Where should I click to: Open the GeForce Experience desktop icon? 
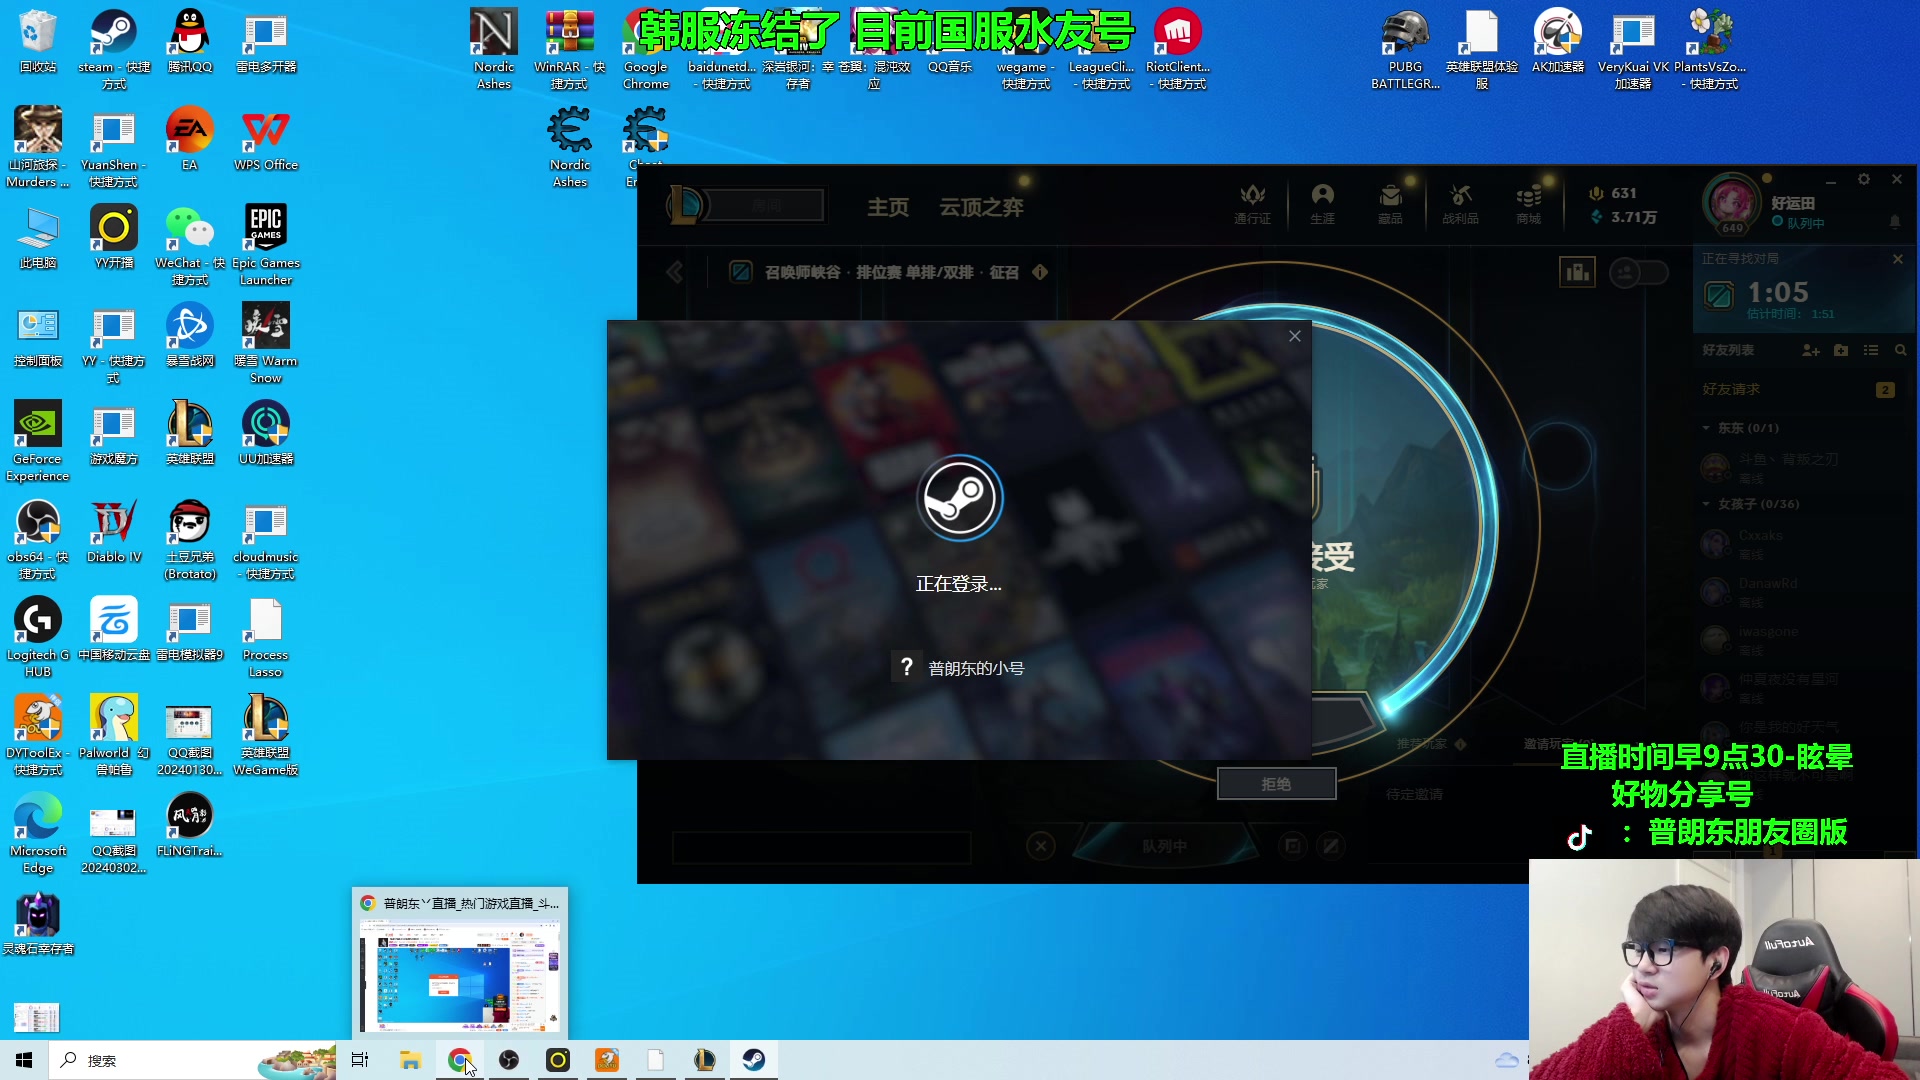[x=38, y=441]
